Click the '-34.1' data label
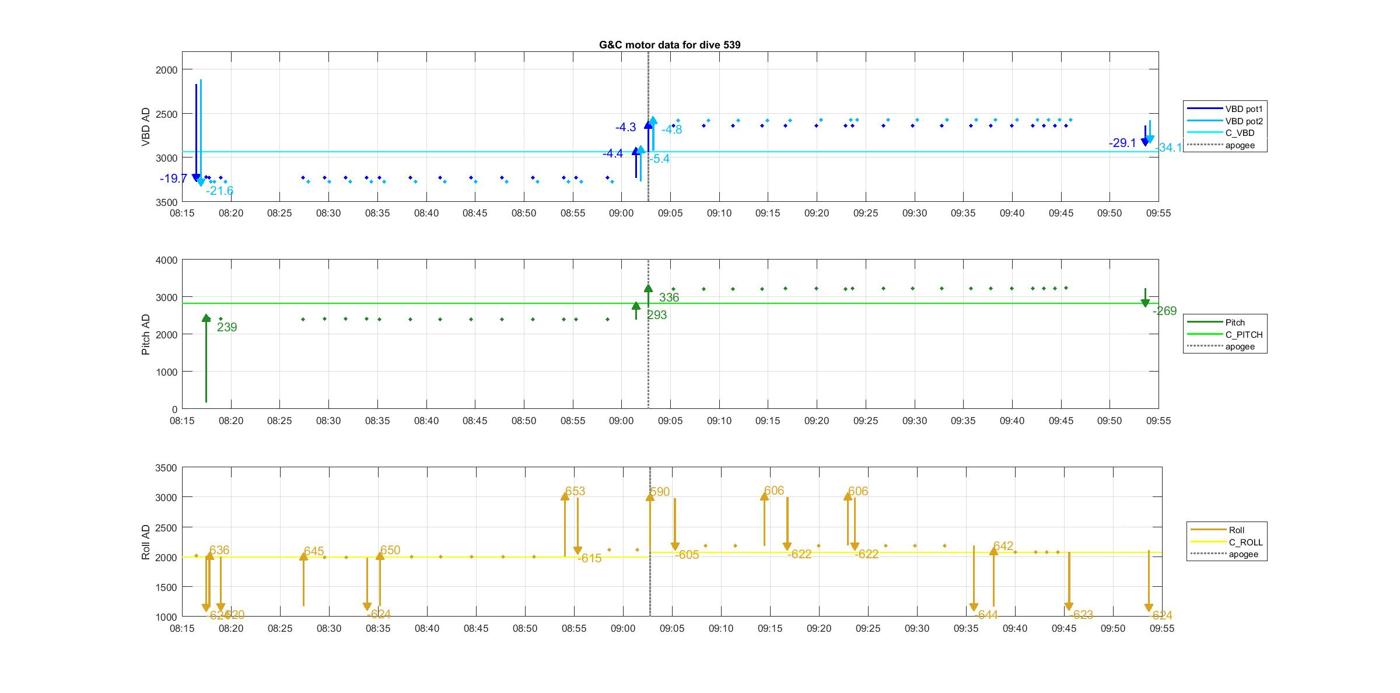The image size is (1400, 693). 1169,148
